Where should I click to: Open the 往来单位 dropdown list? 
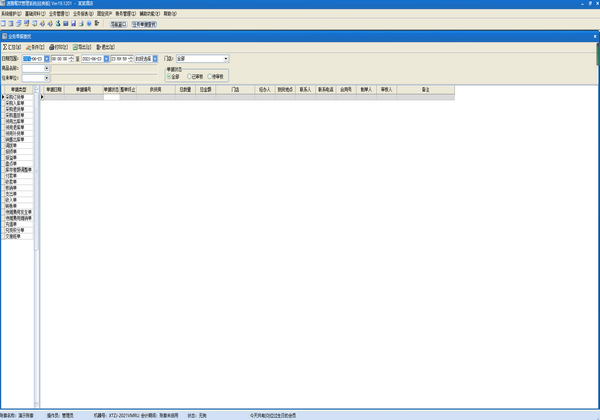click(47, 77)
